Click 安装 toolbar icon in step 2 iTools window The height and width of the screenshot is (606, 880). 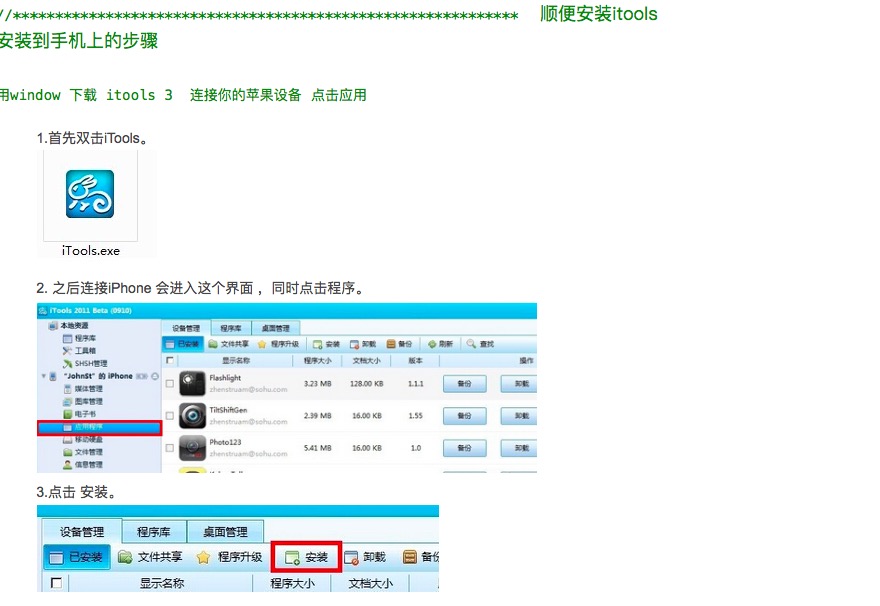tap(318, 344)
